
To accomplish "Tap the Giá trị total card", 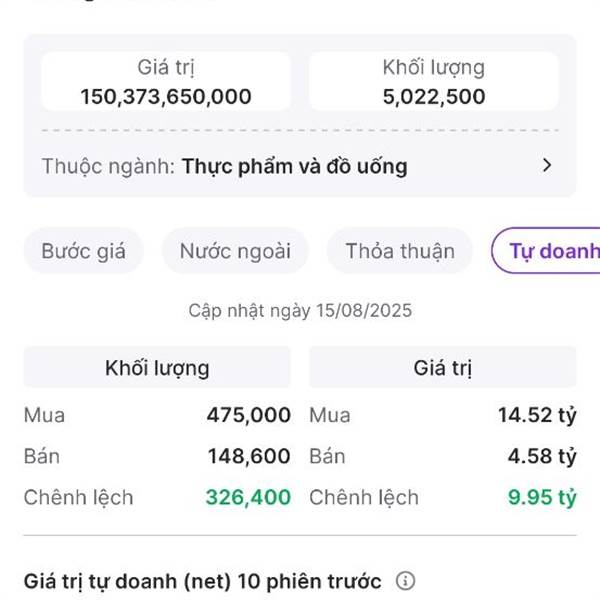I will 166,82.
